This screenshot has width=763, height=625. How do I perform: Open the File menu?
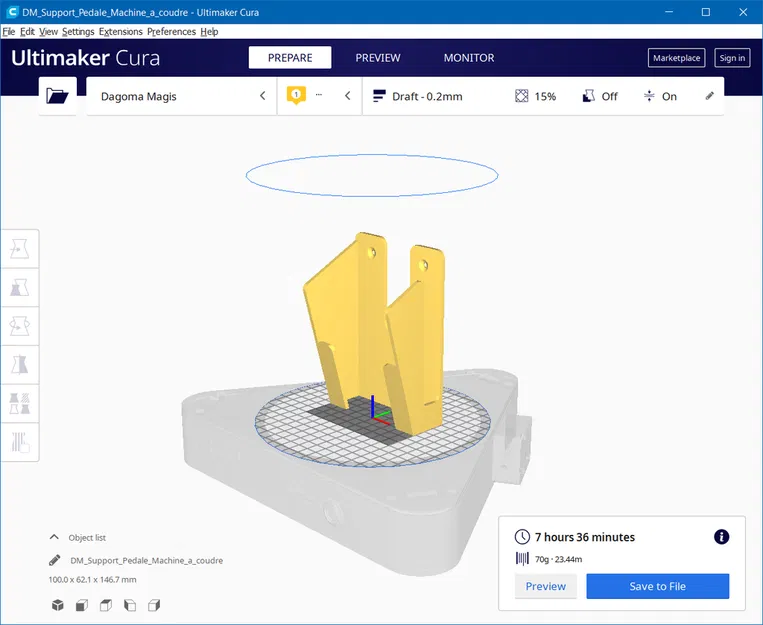pos(9,32)
